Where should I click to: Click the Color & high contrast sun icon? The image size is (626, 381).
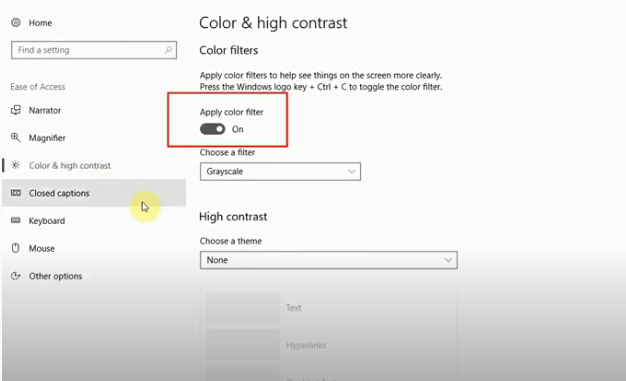pyautogui.click(x=16, y=165)
